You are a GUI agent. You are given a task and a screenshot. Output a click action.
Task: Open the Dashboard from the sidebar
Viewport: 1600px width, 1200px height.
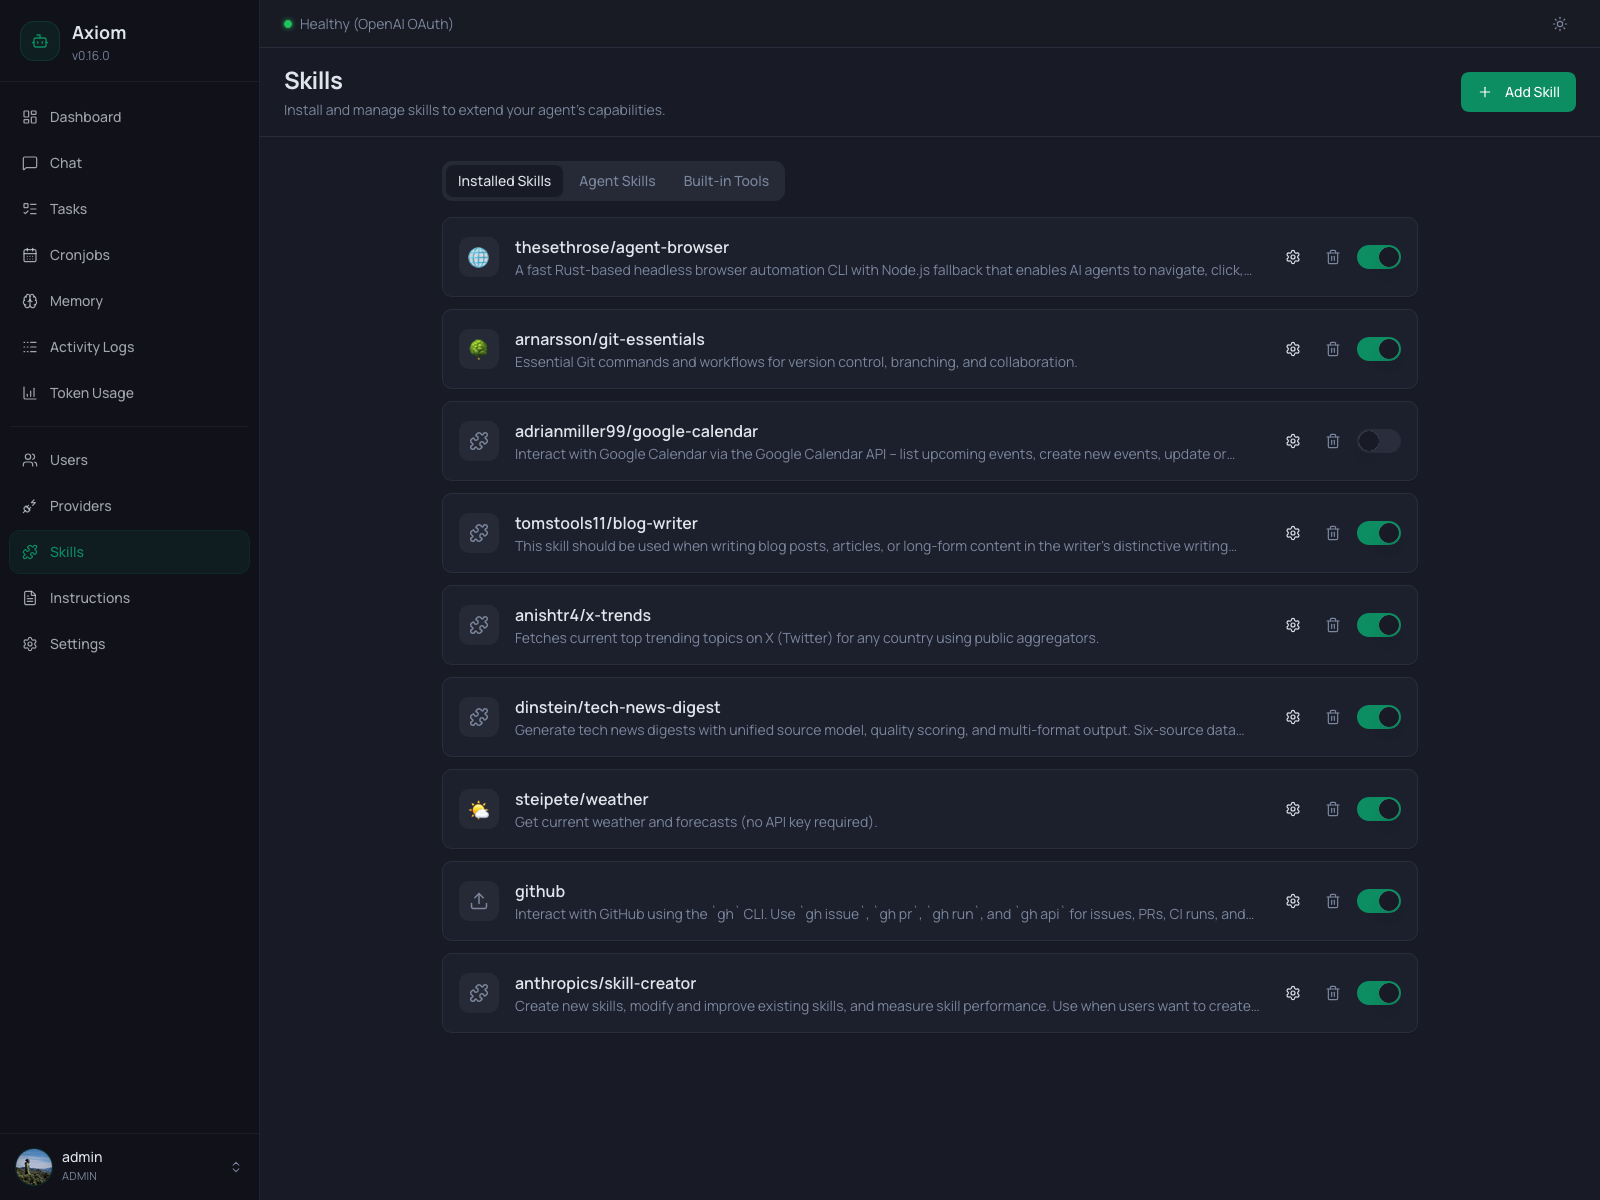click(x=85, y=117)
